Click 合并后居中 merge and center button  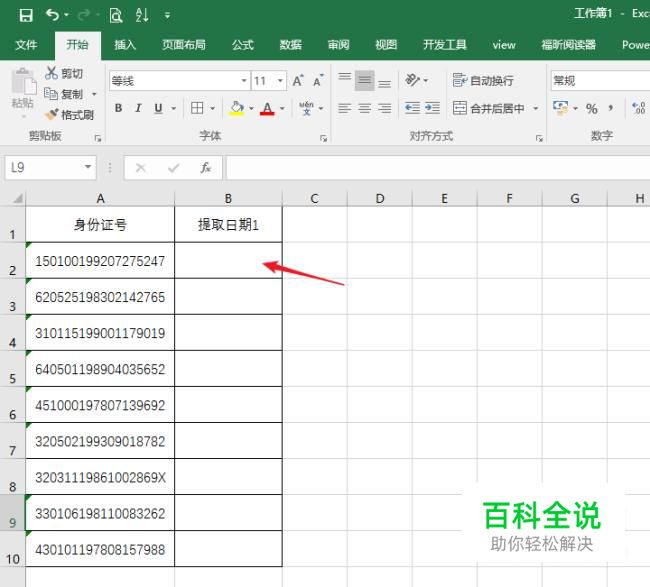pos(489,108)
